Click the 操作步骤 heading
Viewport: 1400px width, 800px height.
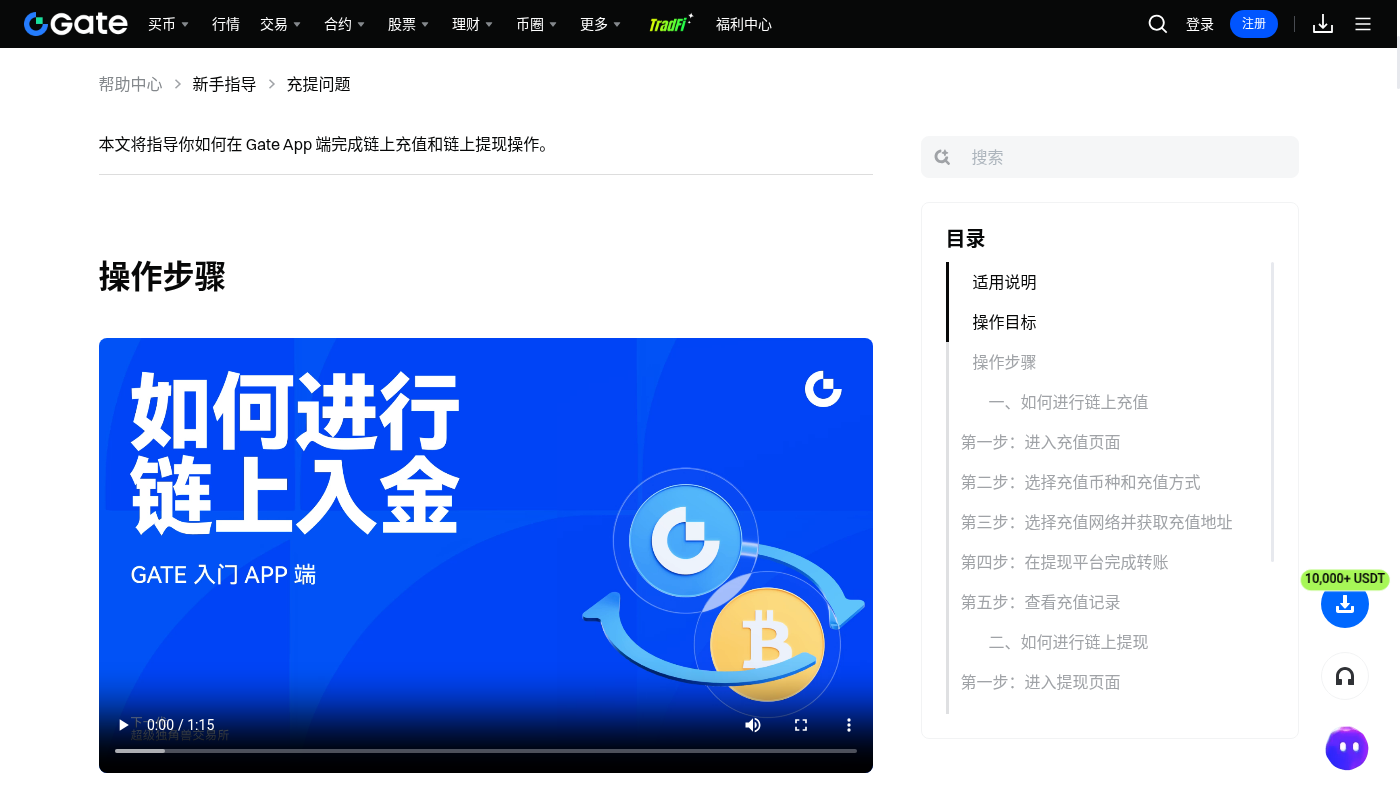[x=162, y=276]
